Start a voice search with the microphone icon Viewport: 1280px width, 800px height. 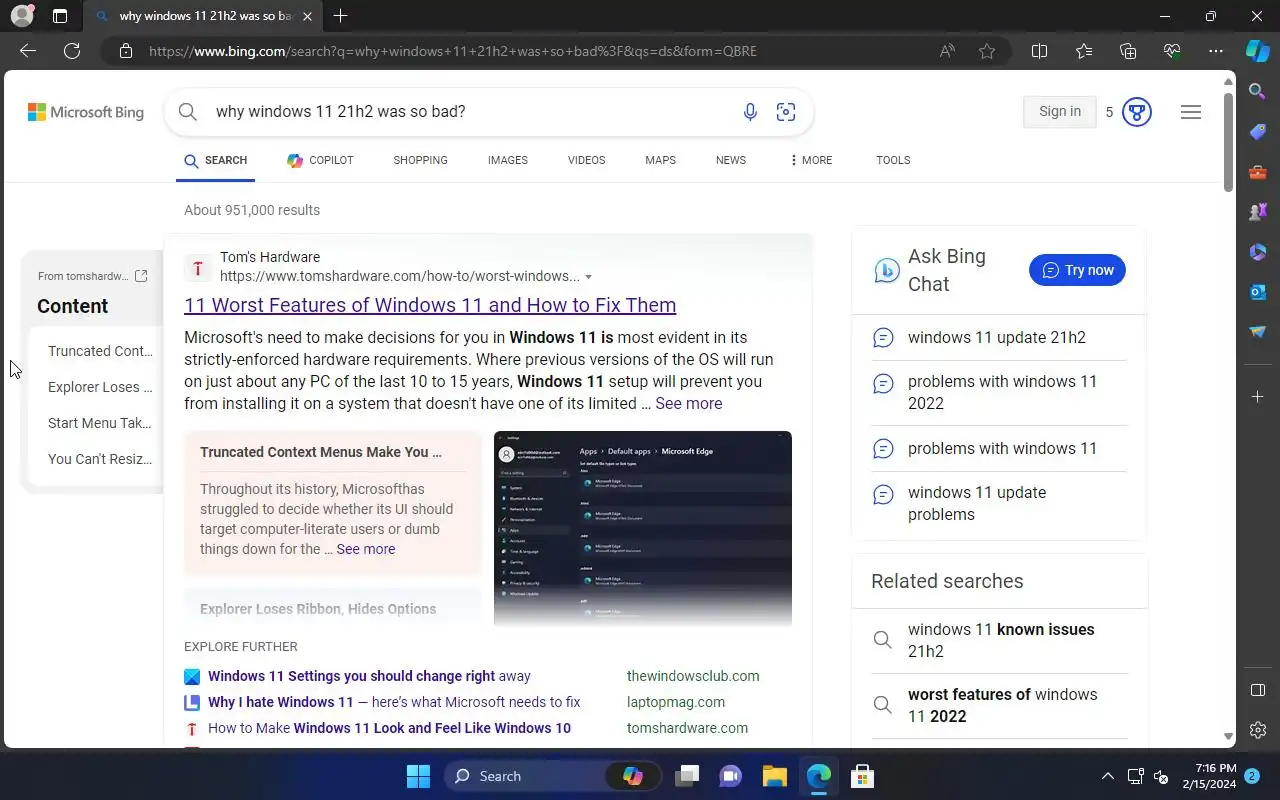750,112
